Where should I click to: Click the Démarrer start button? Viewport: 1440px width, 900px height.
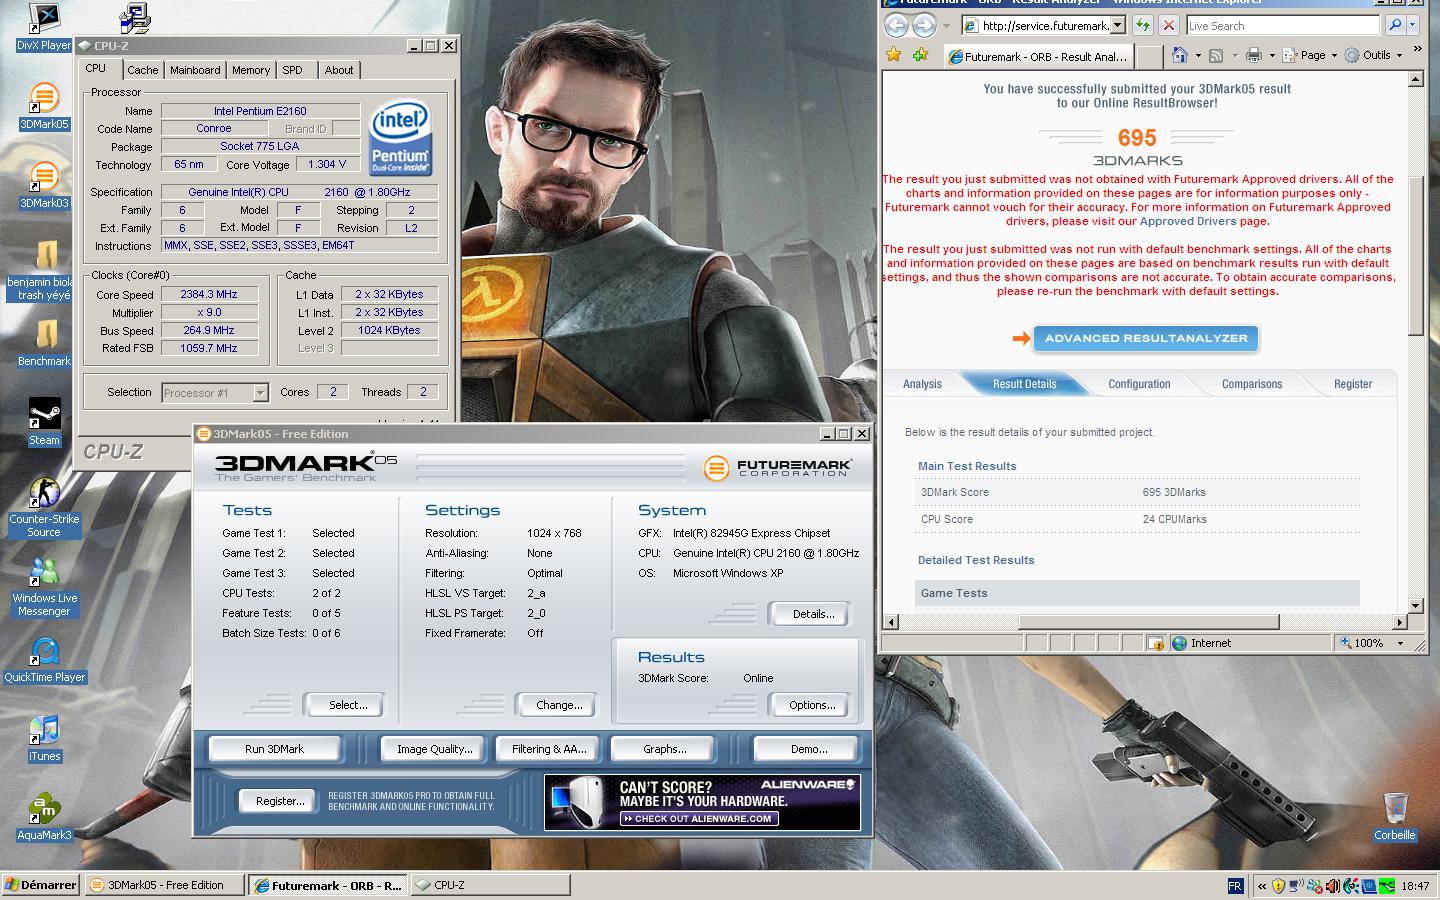pos(41,885)
